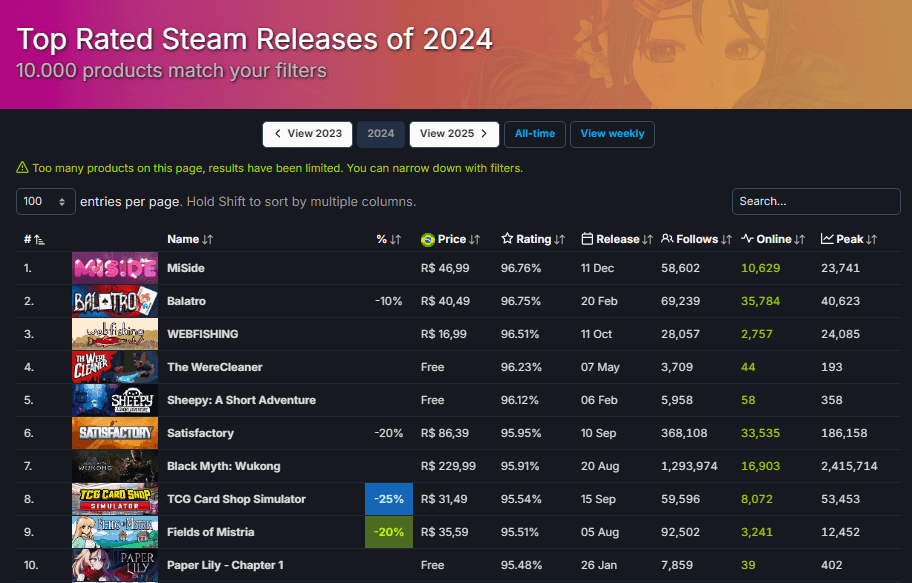Click the calendar icon next to Release
The height and width of the screenshot is (583, 912).
[x=587, y=239]
